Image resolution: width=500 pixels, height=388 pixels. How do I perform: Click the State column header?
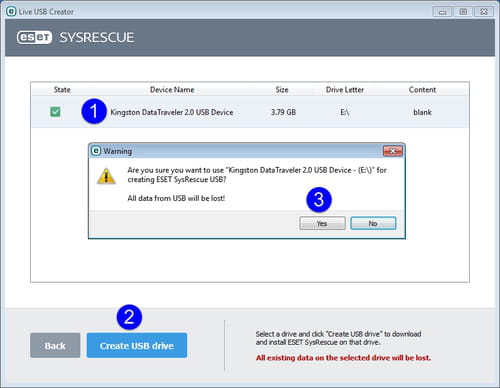(x=62, y=90)
